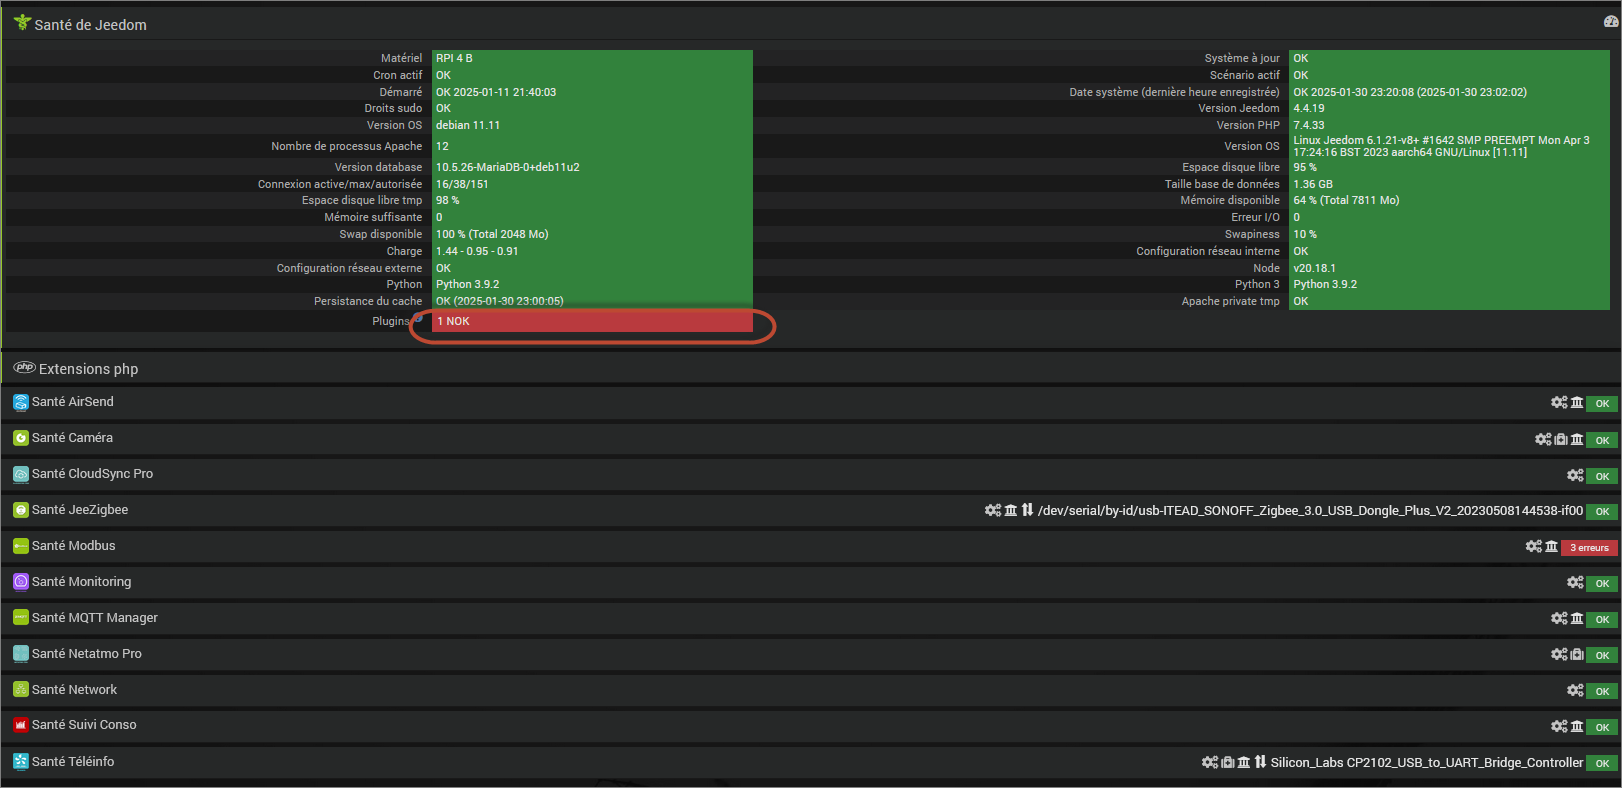Screen dimensions: 1622x788
Task: Click the benchmark gauge icon at top right
Action: point(1611,22)
